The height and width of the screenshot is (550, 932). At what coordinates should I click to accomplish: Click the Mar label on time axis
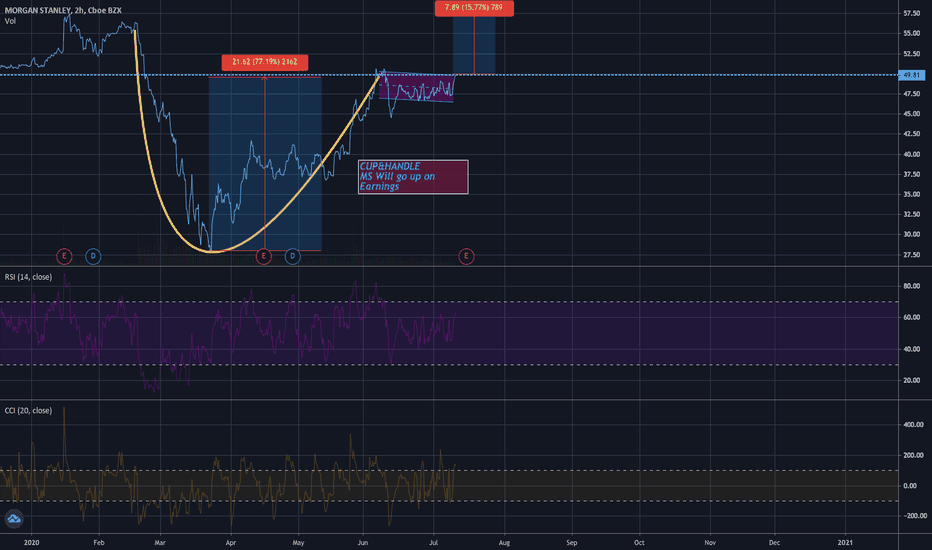159,542
